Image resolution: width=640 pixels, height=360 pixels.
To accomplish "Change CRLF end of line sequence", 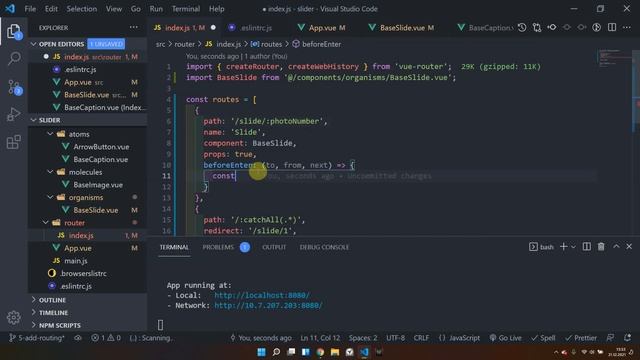I will [x=421, y=338].
